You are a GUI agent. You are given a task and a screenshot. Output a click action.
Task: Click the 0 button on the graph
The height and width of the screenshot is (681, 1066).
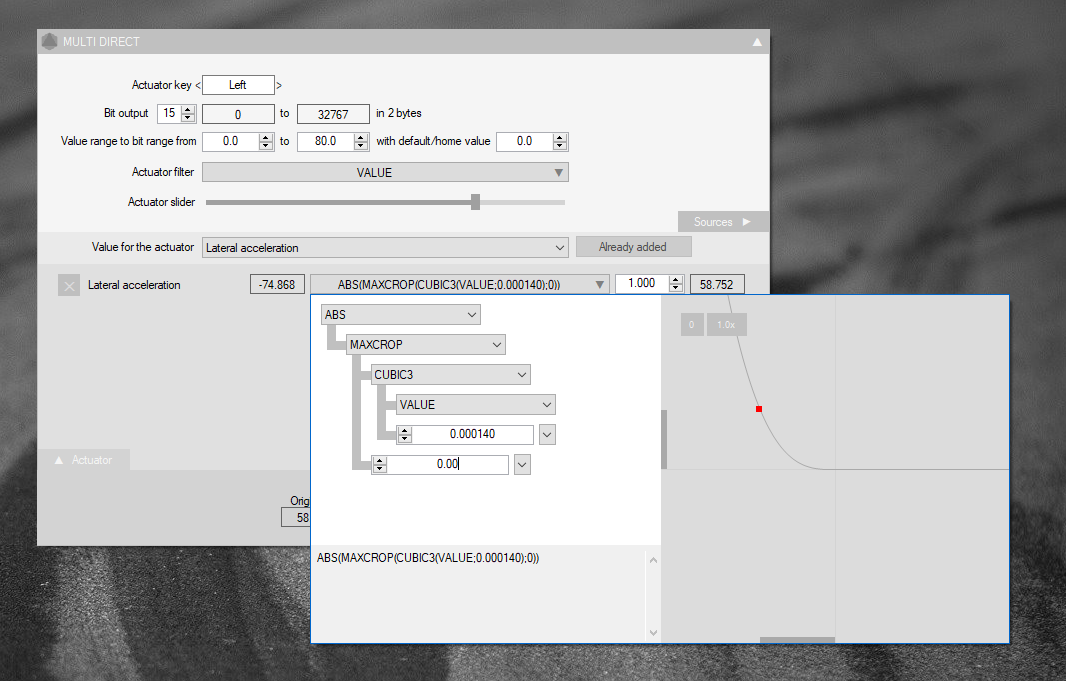pyautogui.click(x=691, y=325)
